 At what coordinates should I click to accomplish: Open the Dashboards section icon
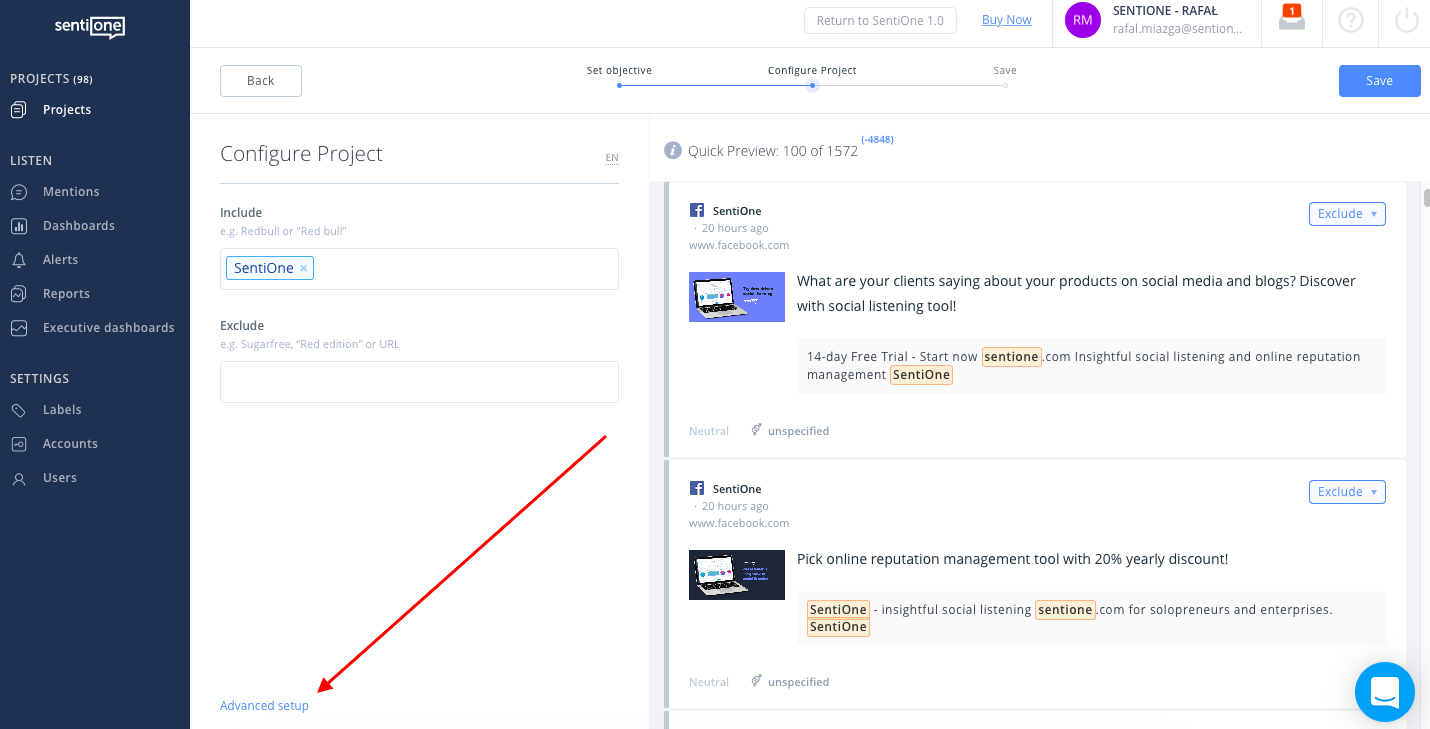19,226
